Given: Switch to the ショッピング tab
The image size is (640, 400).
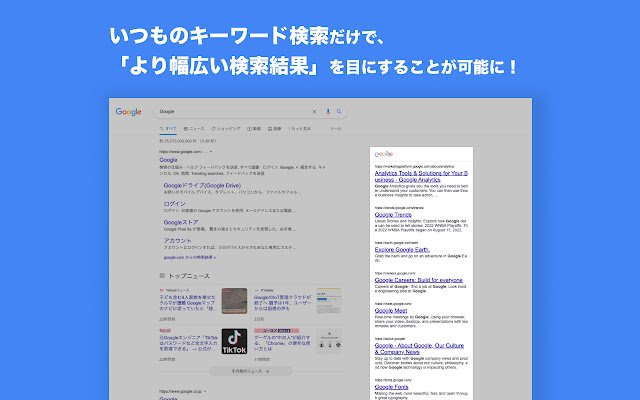Looking at the screenshot, I should (x=226, y=129).
